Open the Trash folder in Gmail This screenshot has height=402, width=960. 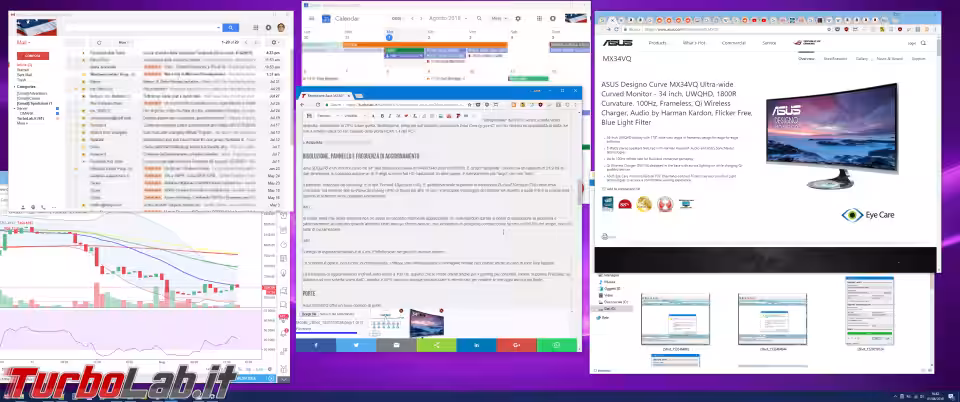click(21, 80)
